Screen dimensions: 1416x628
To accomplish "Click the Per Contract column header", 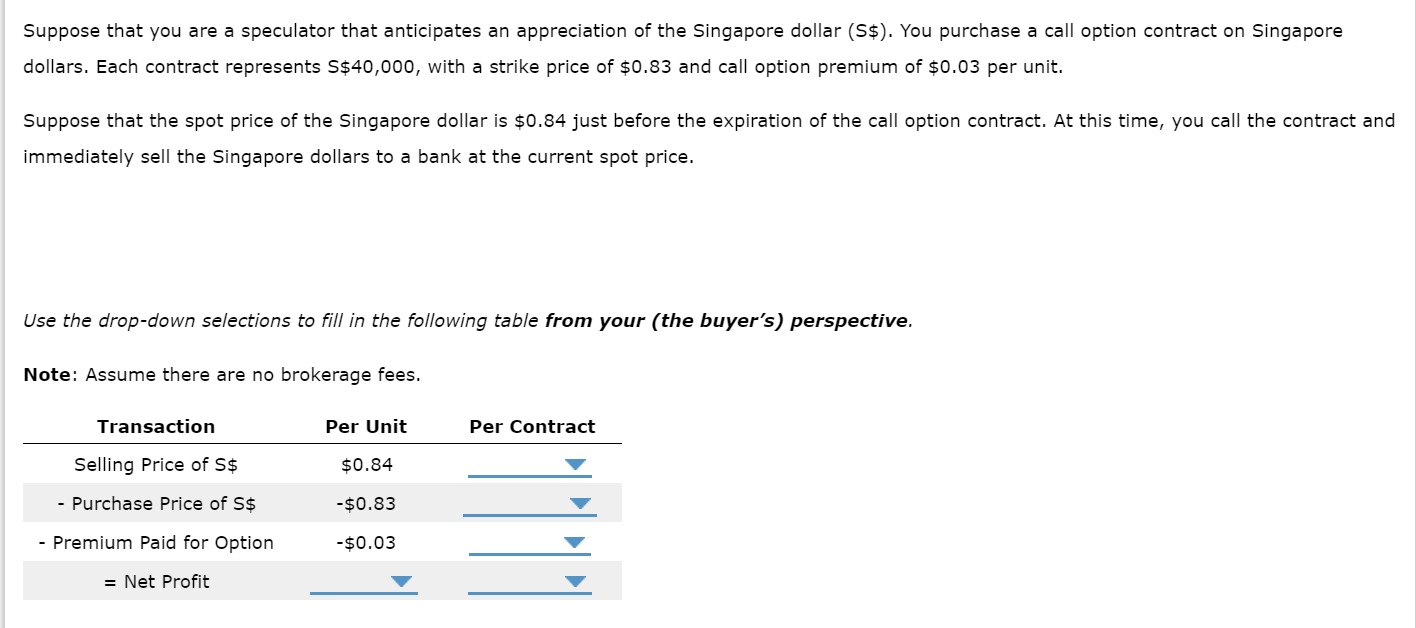I will point(532,427).
